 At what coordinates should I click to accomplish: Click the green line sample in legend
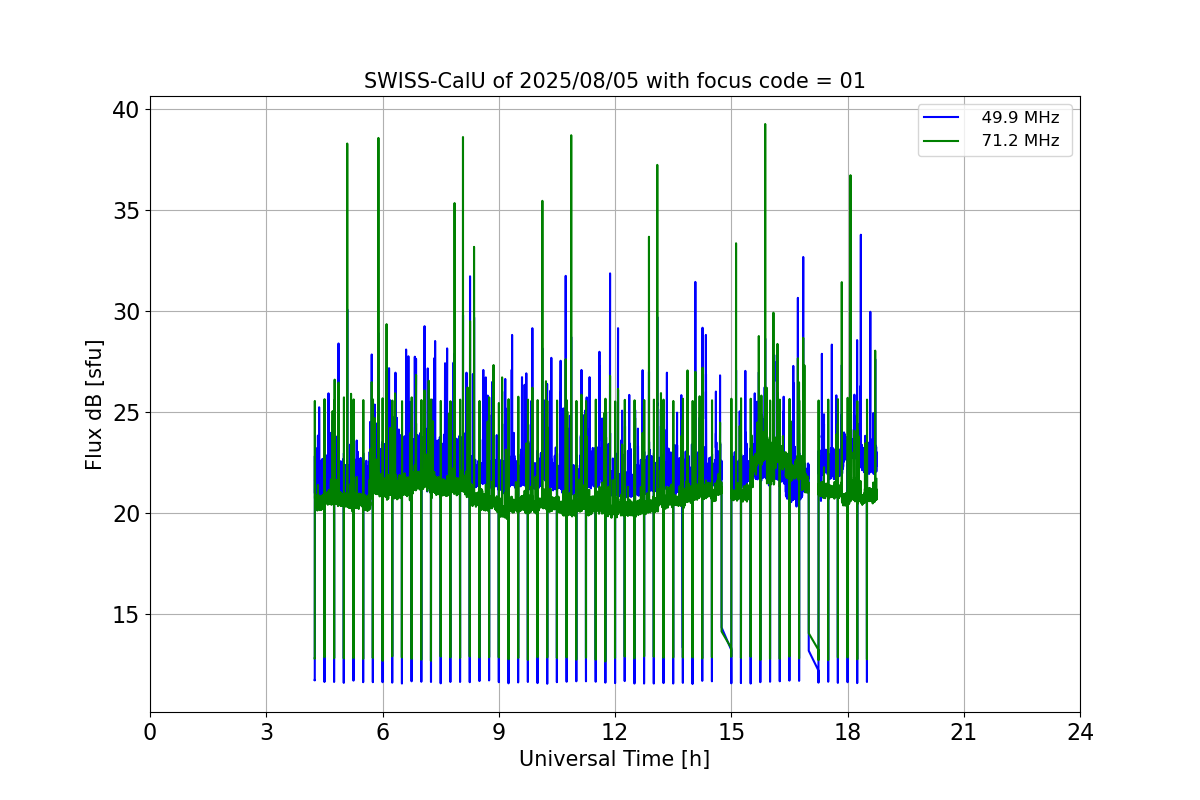click(943, 141)
